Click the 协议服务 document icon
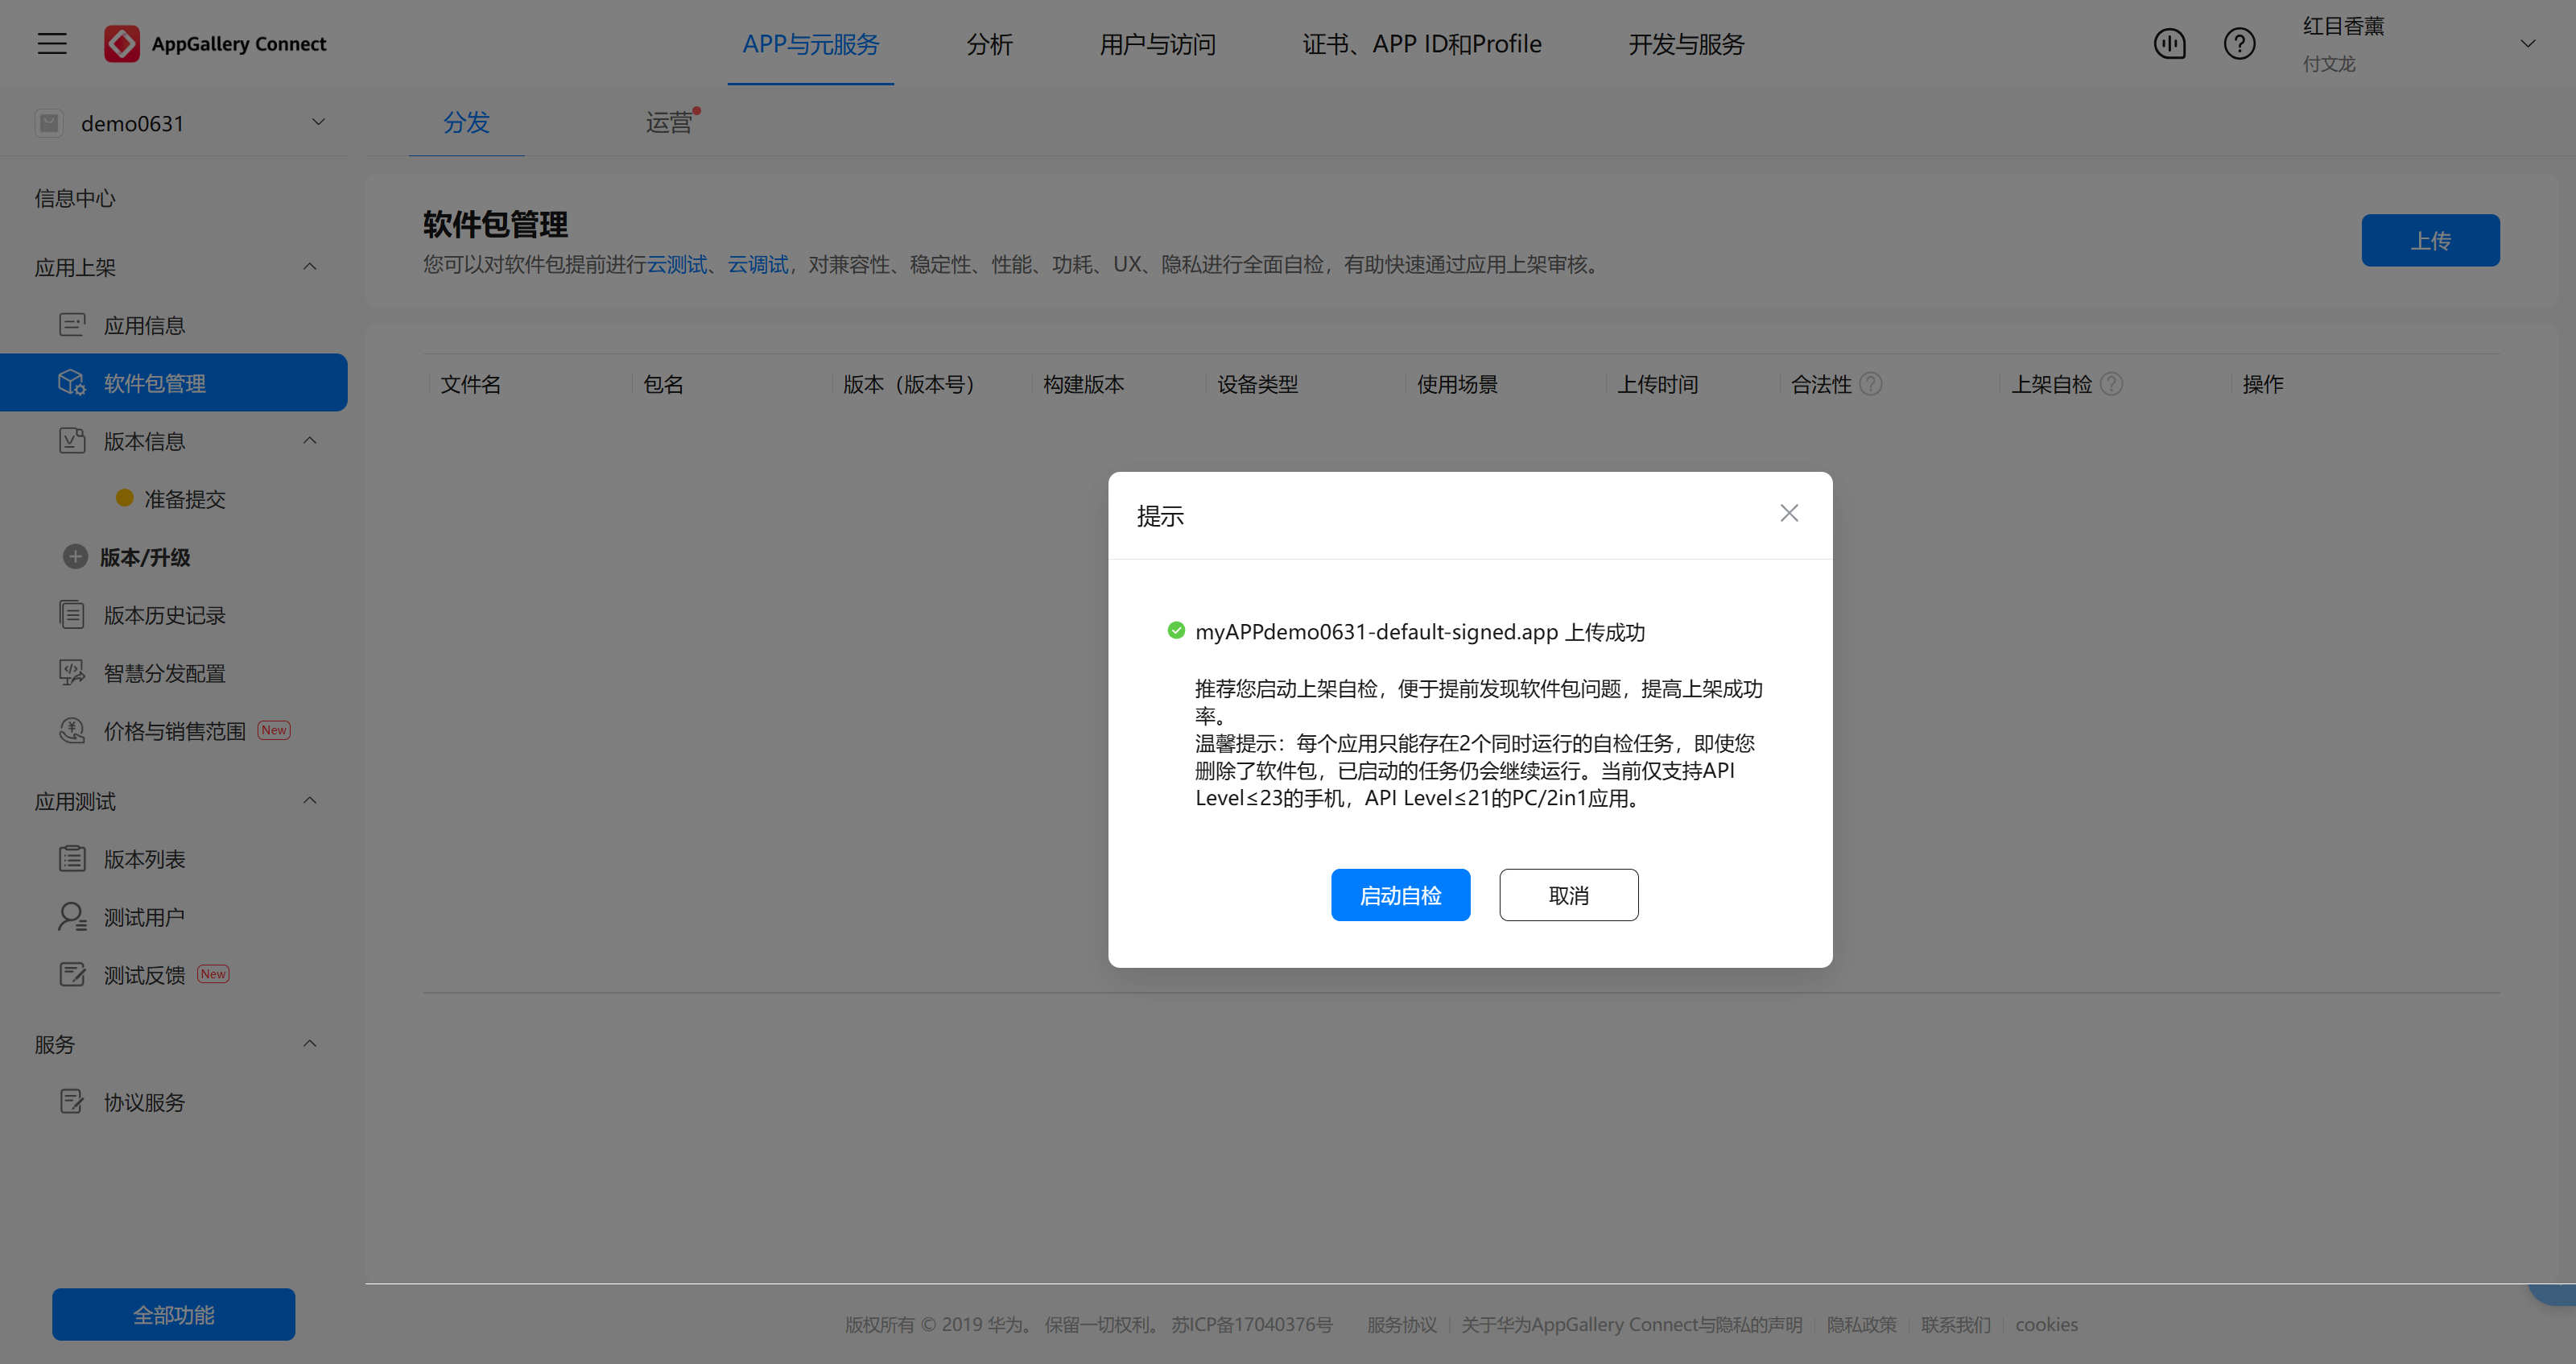The width and height of the screenshot is (2576, 1364). pyautogui.click(x=72, y=1102)
